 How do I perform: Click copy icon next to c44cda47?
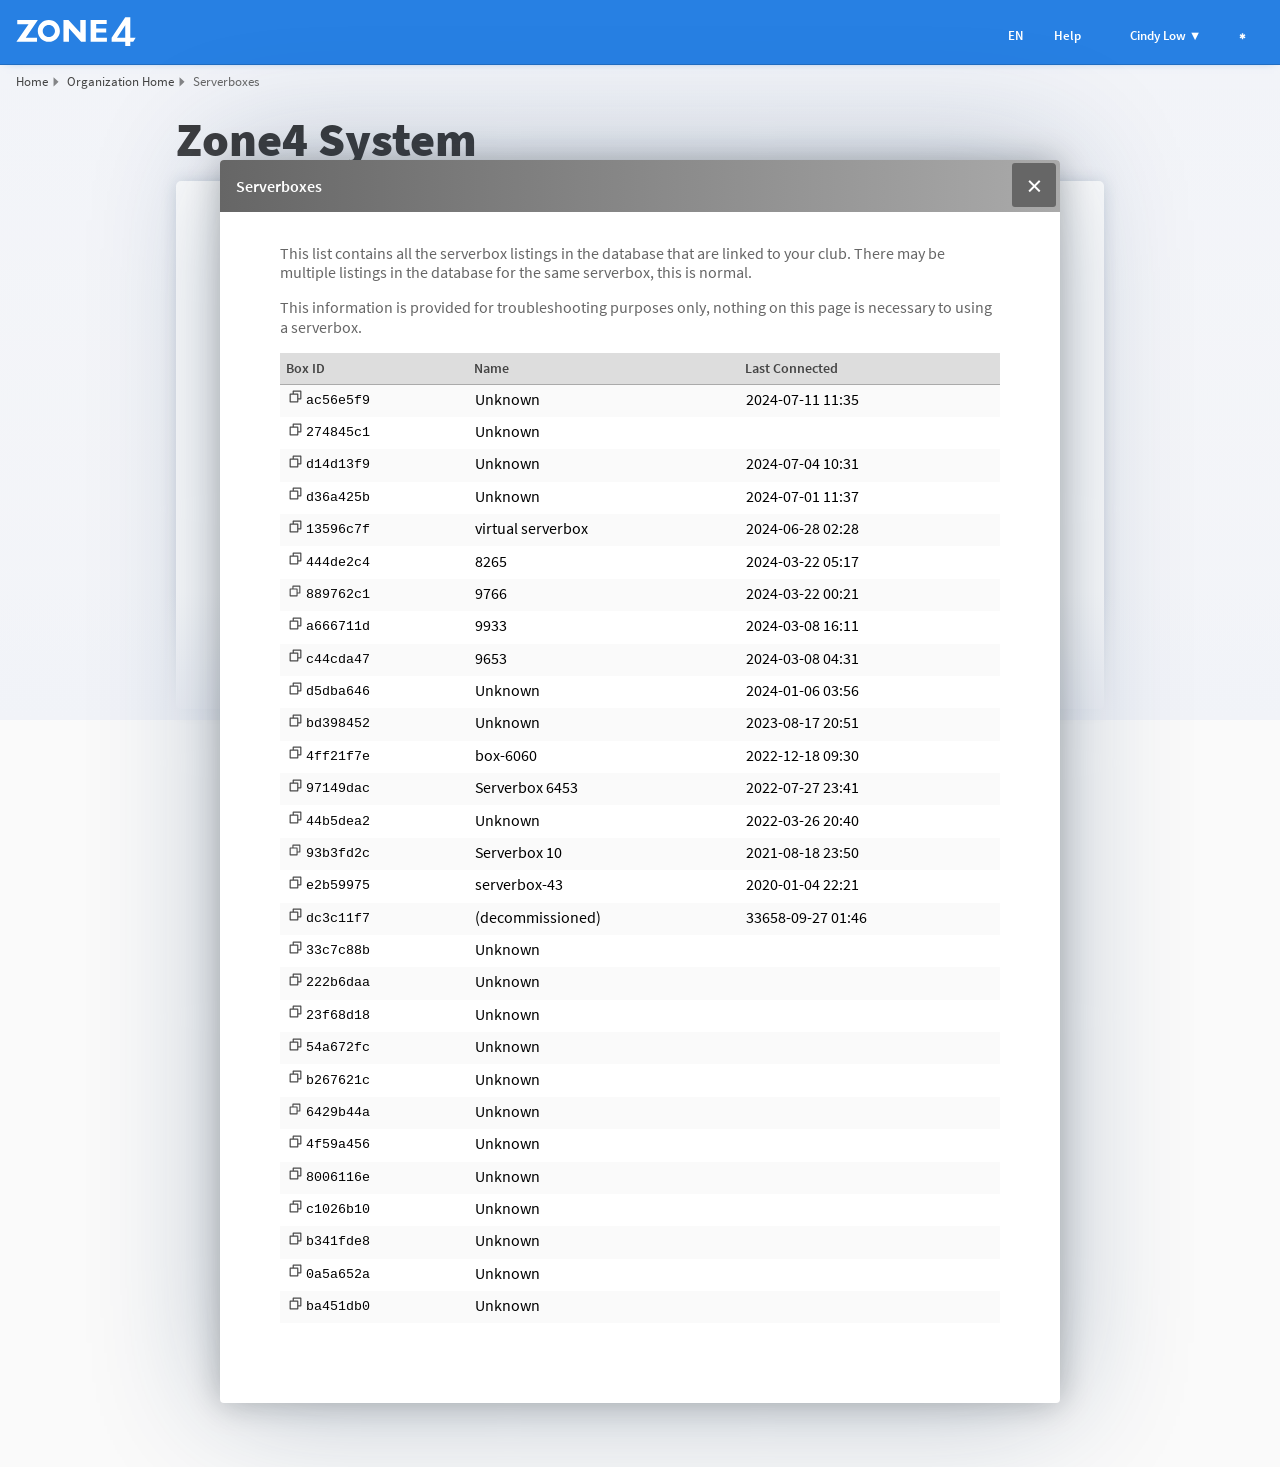(295, 656)
